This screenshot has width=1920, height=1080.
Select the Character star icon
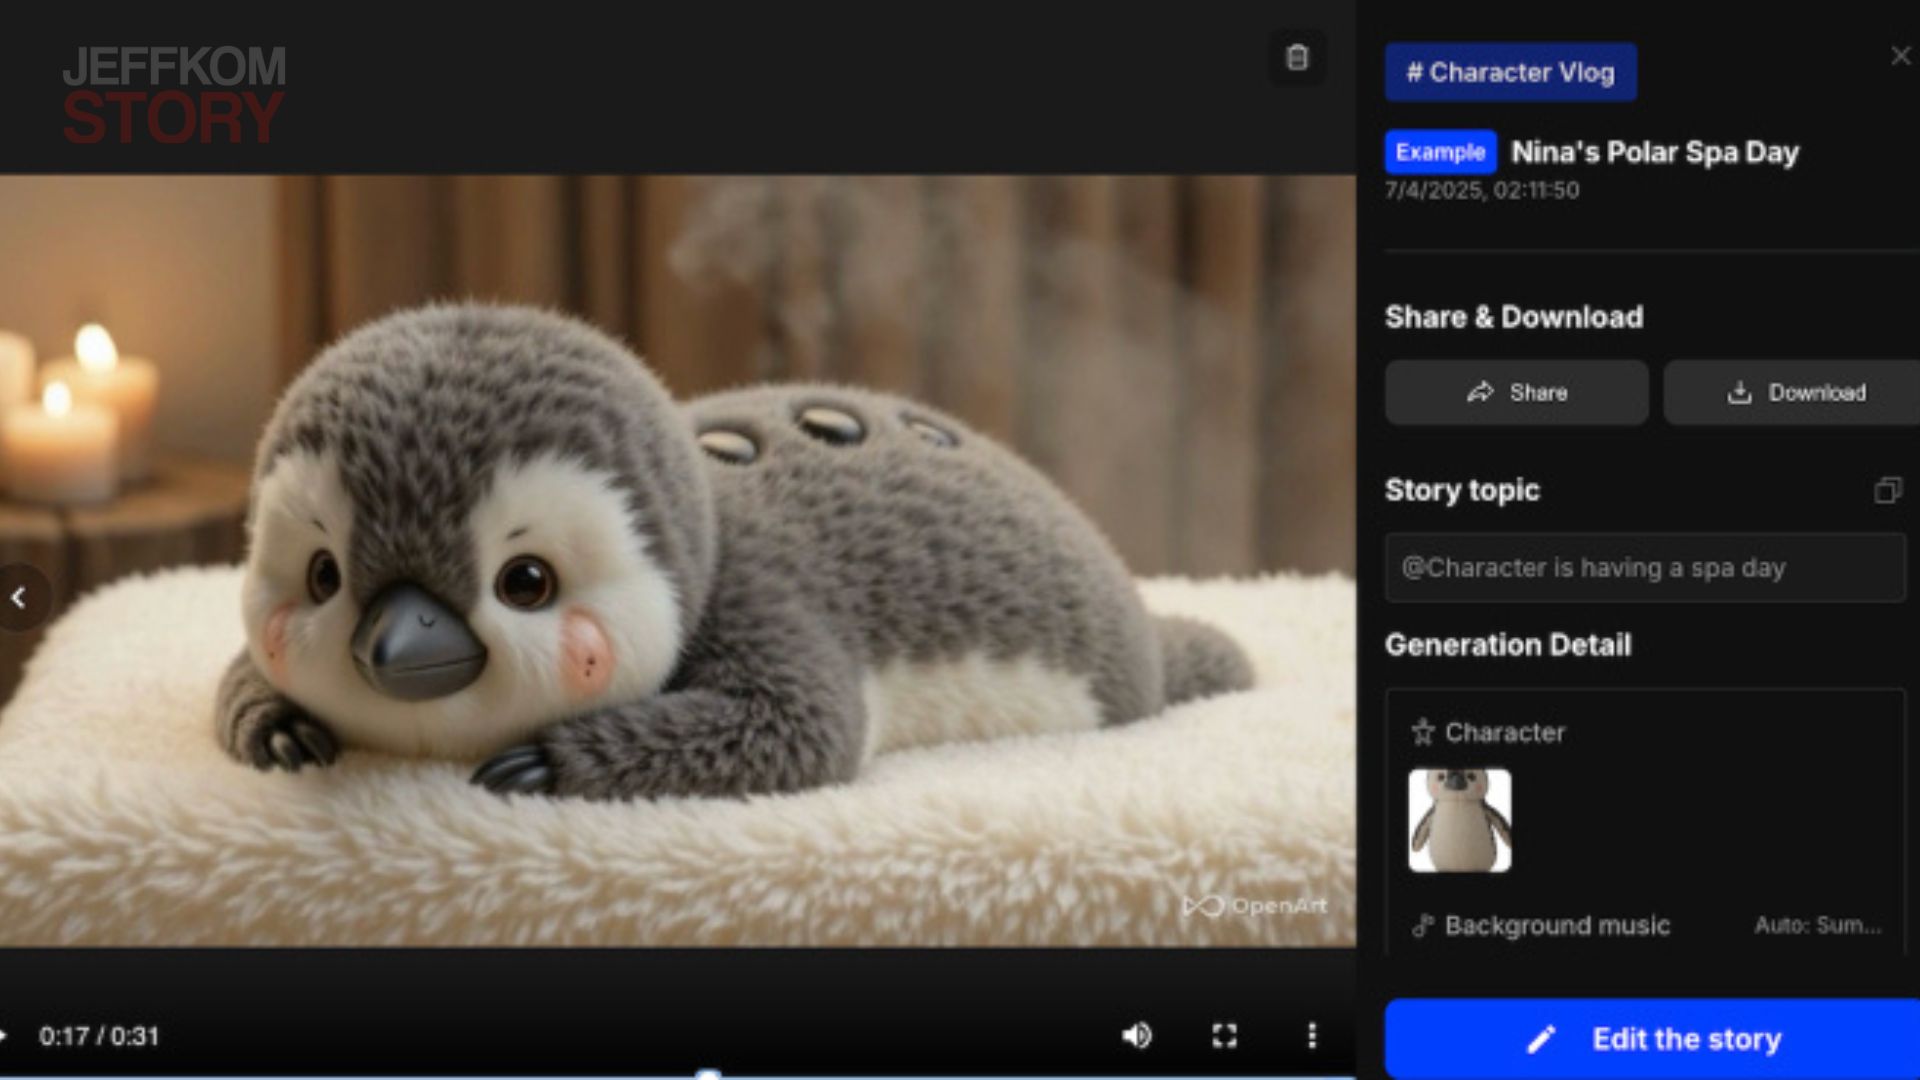click(x=1421, y=731)
